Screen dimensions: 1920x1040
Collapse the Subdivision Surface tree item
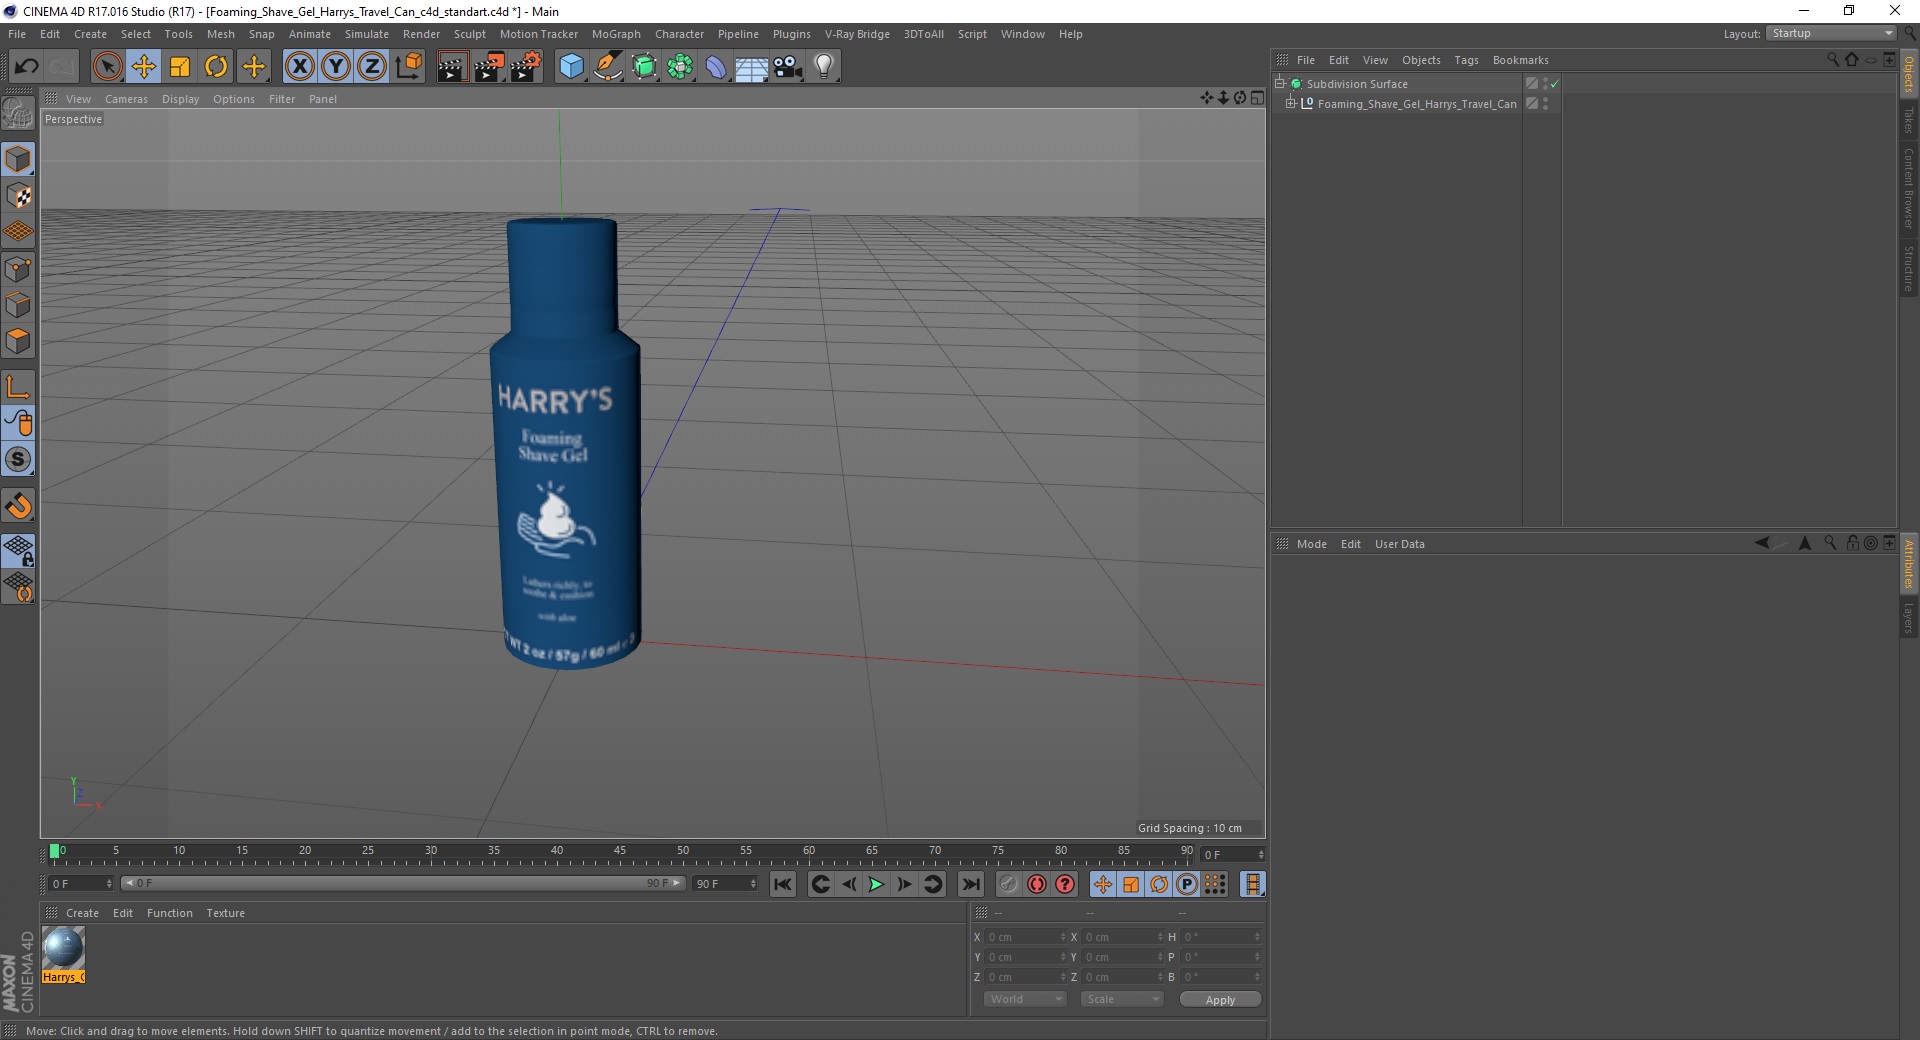point(1279,84)
